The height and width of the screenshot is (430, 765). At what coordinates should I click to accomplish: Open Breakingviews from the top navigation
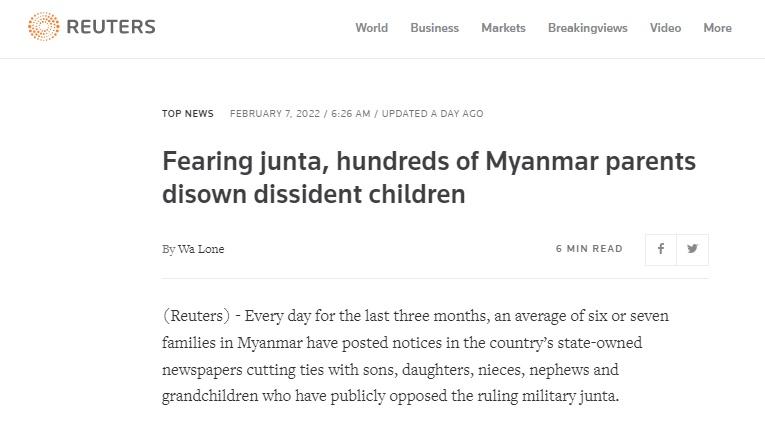point(587,28)
